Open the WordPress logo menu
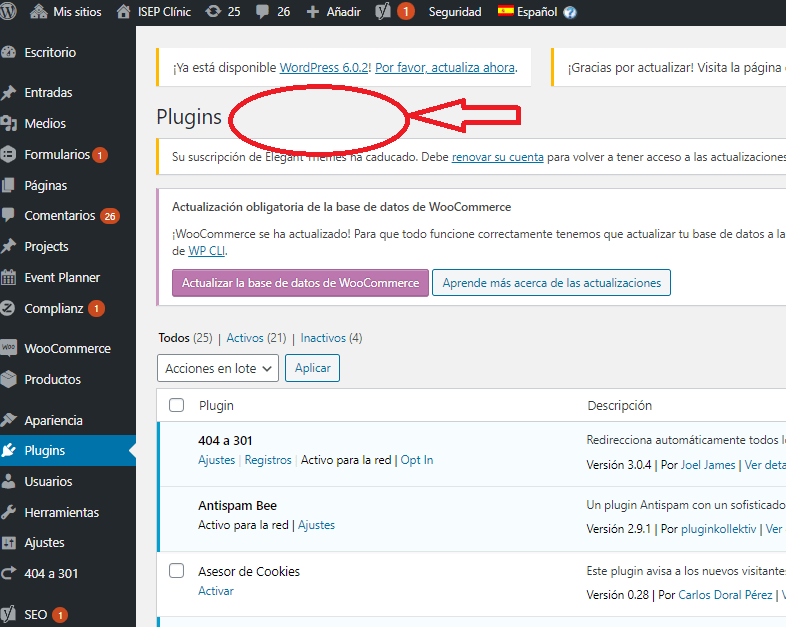This screenshot has height=627, width=786. click(x=8, y=11)
